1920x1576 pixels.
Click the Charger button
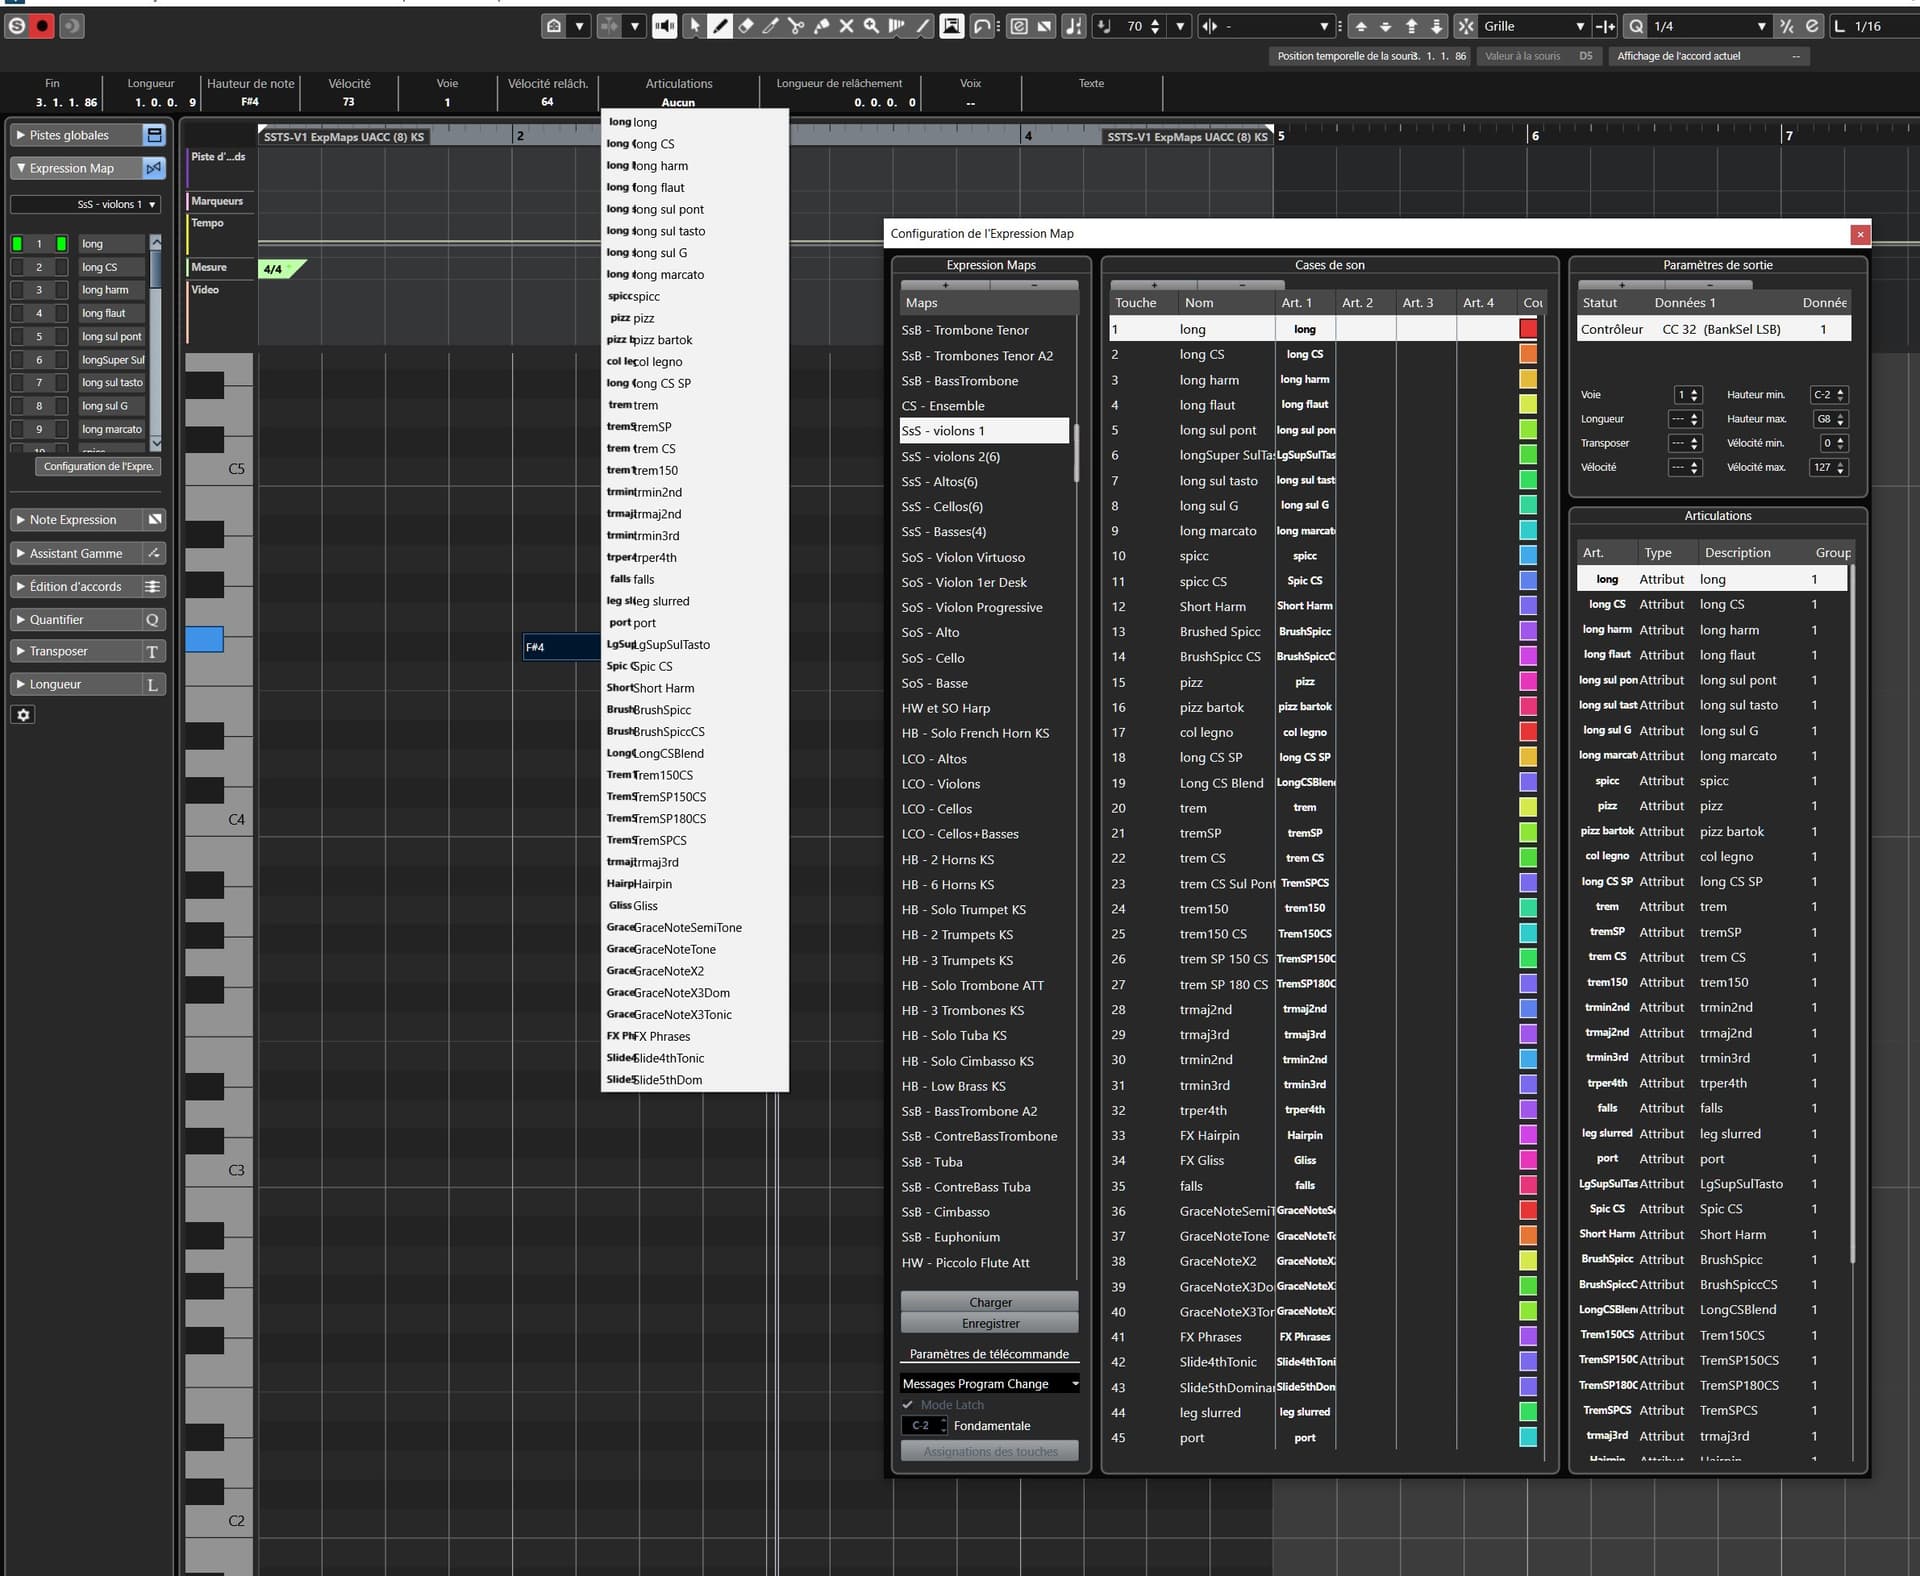(989, 1302)
